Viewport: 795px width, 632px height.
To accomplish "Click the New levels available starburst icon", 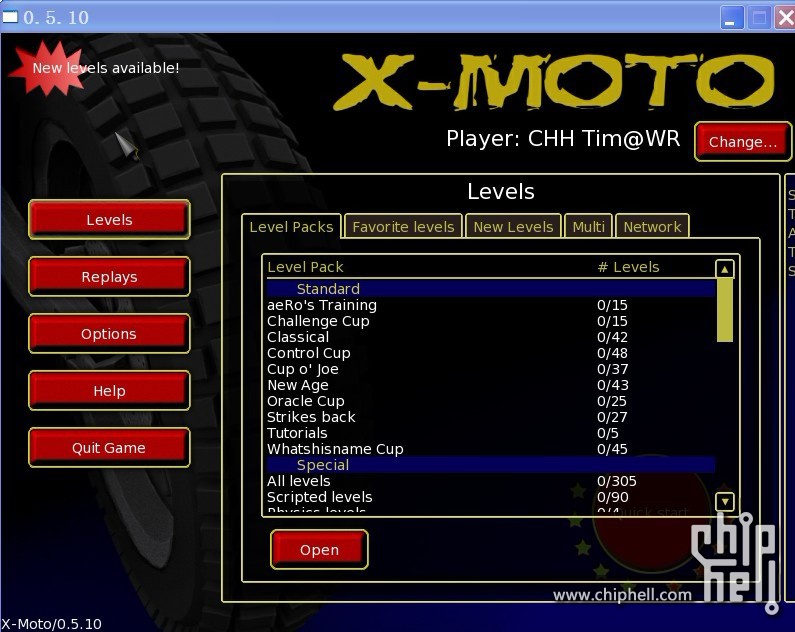I will 47,68.
